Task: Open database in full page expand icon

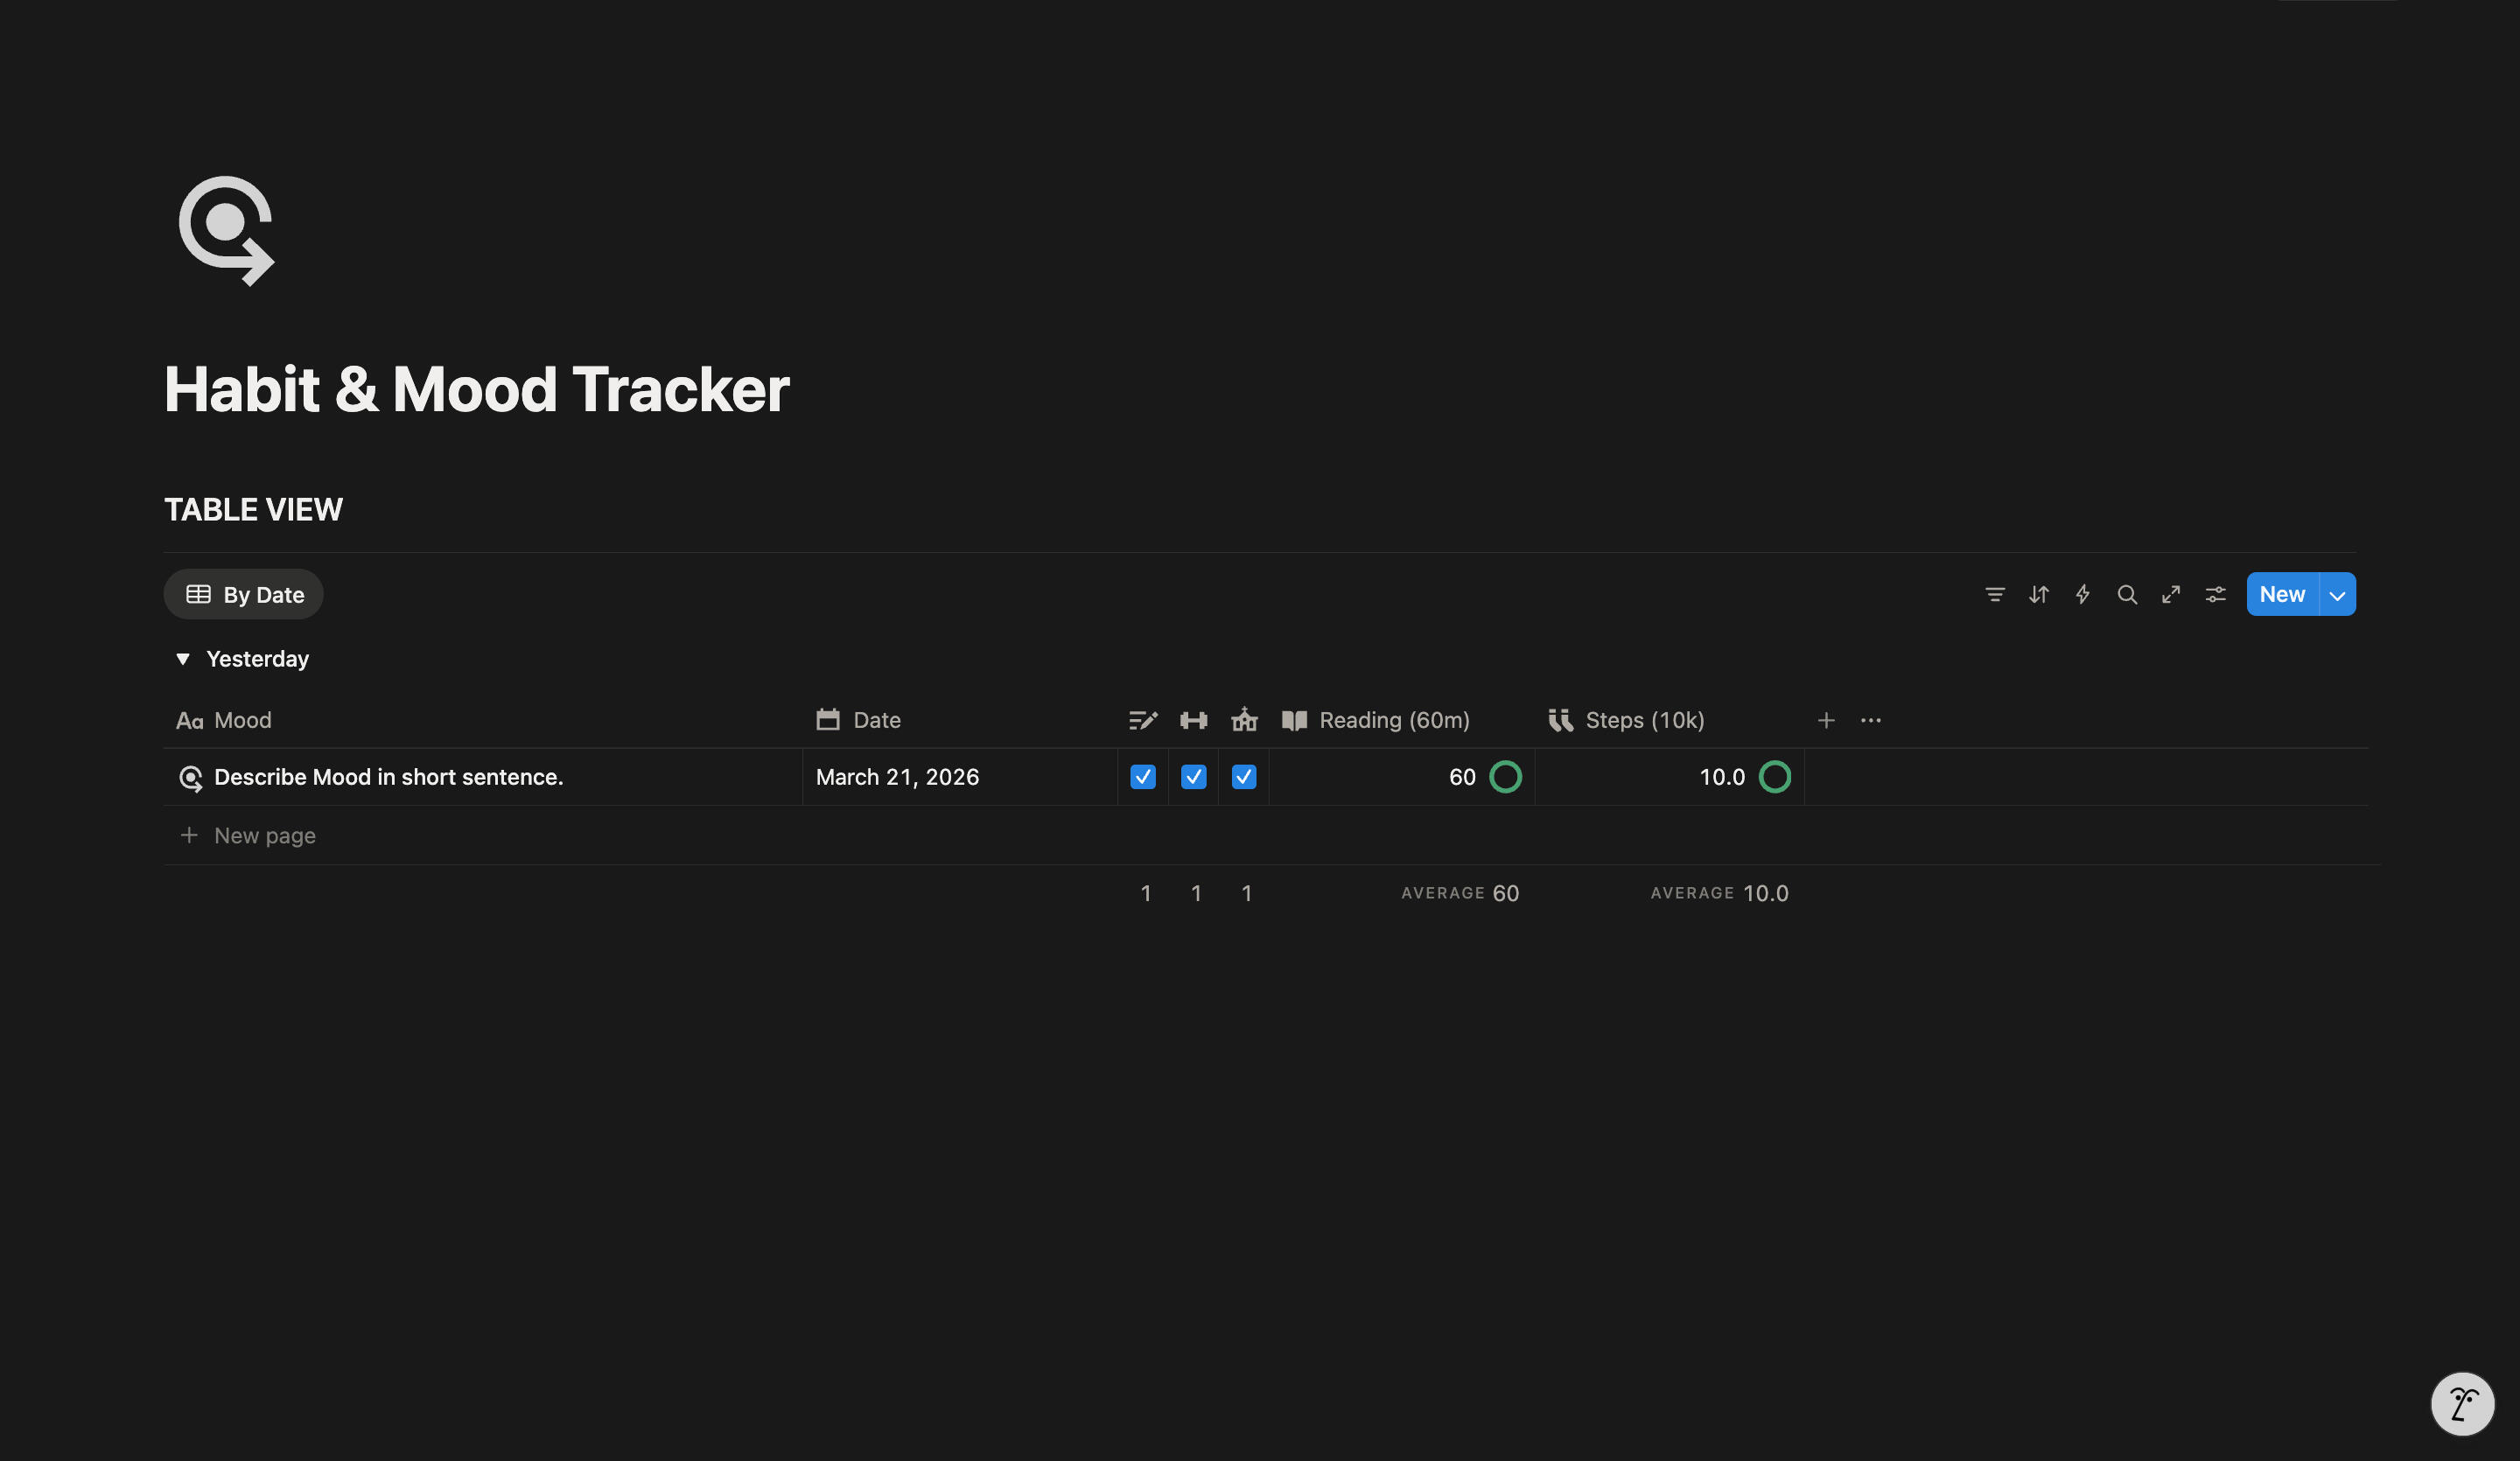Action: click(x=2170, y=594)
